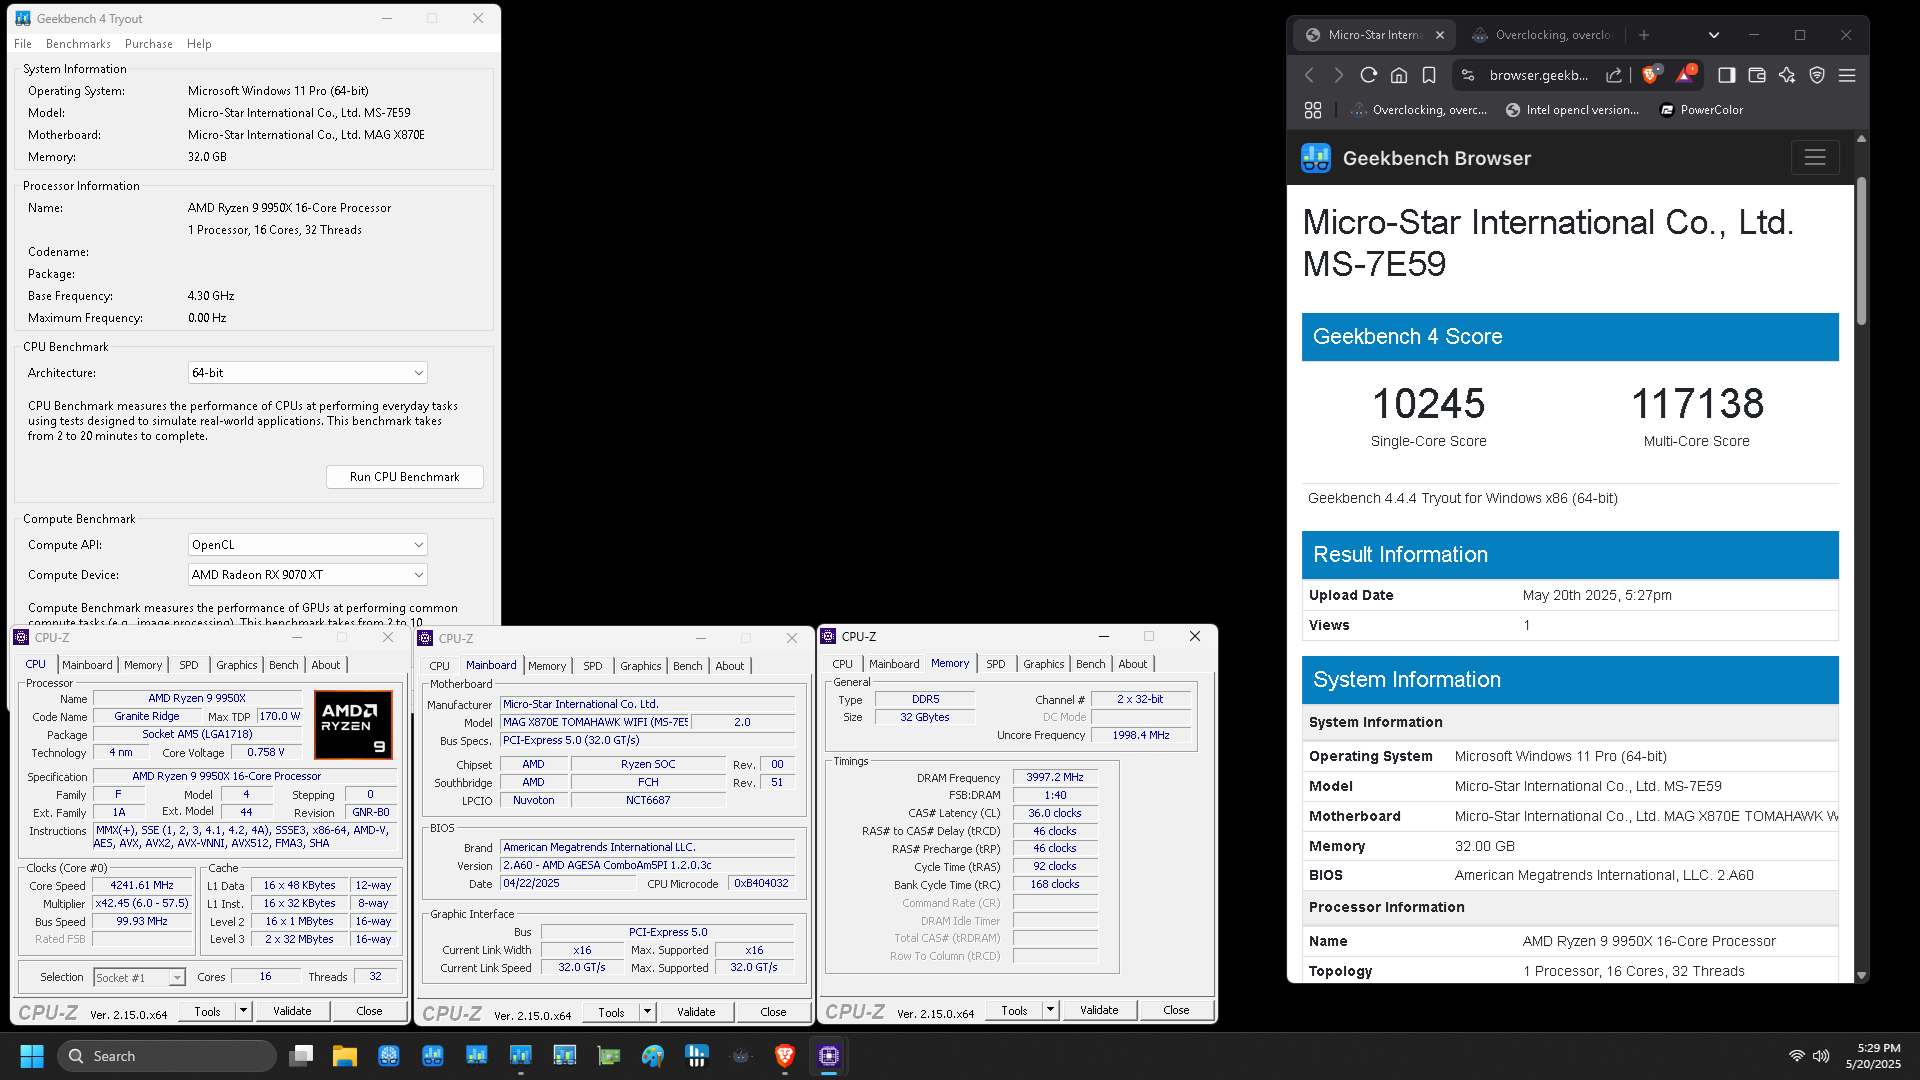Click the share page icon in address bar
Screen dimensions: 1920x1080
click(x=1614, y=75)
